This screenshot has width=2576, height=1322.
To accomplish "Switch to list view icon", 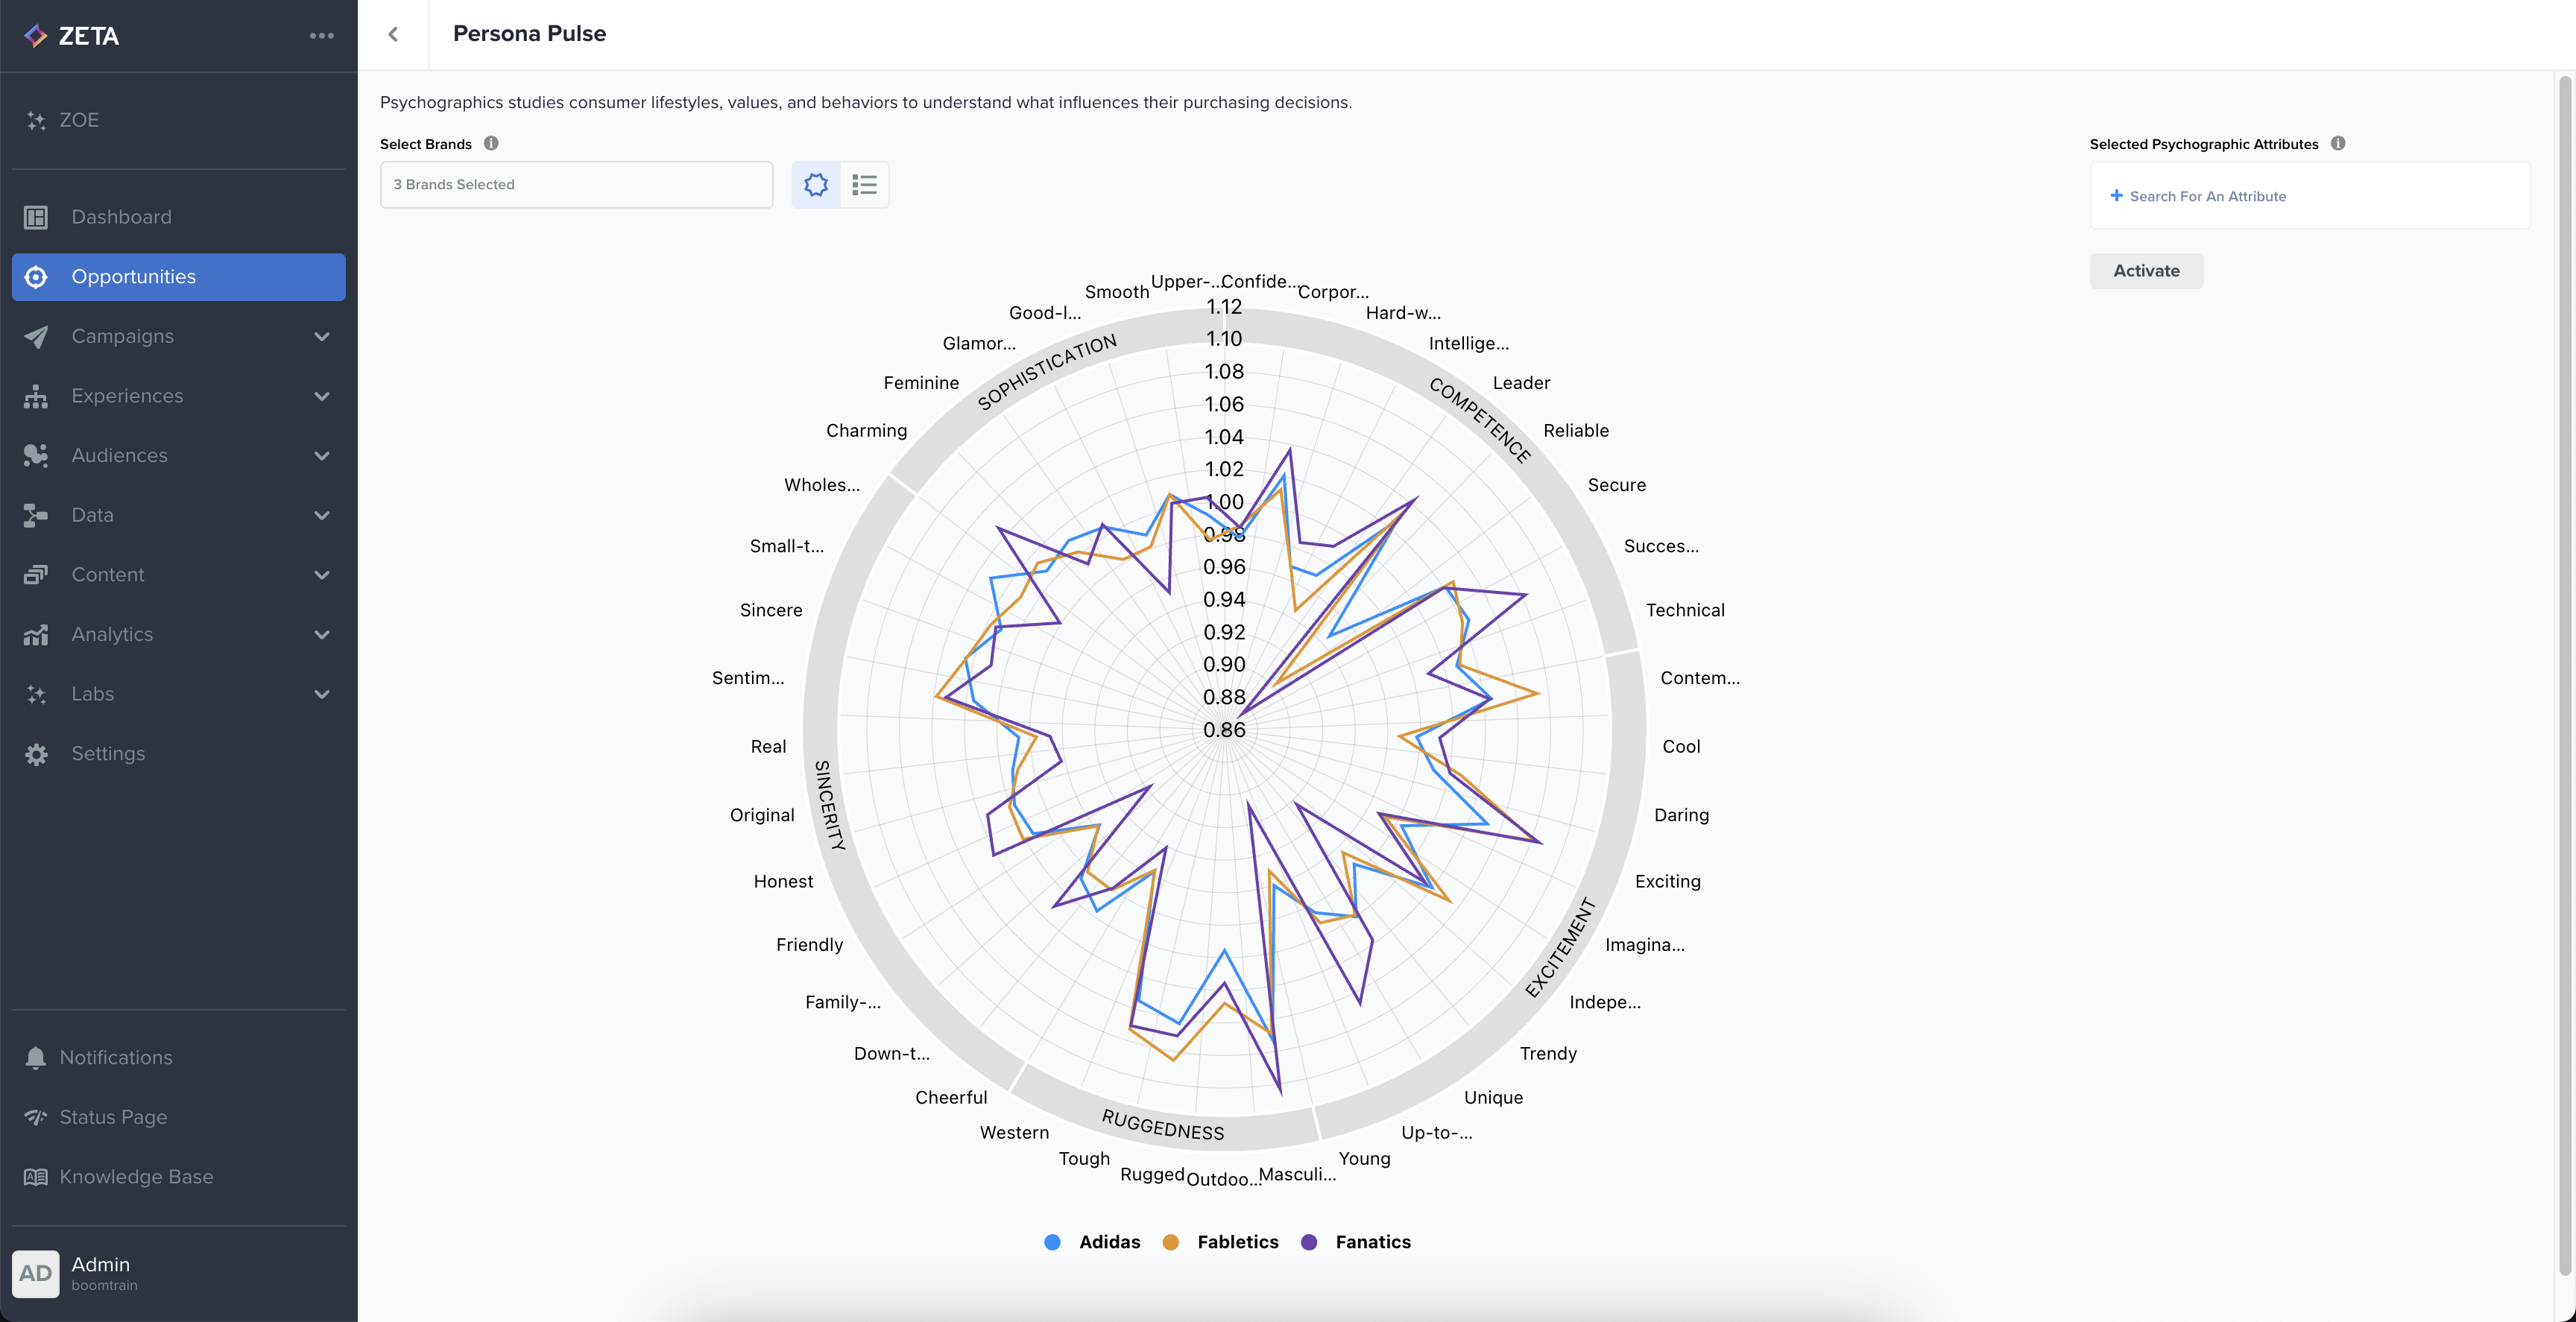I will point(864,185).
